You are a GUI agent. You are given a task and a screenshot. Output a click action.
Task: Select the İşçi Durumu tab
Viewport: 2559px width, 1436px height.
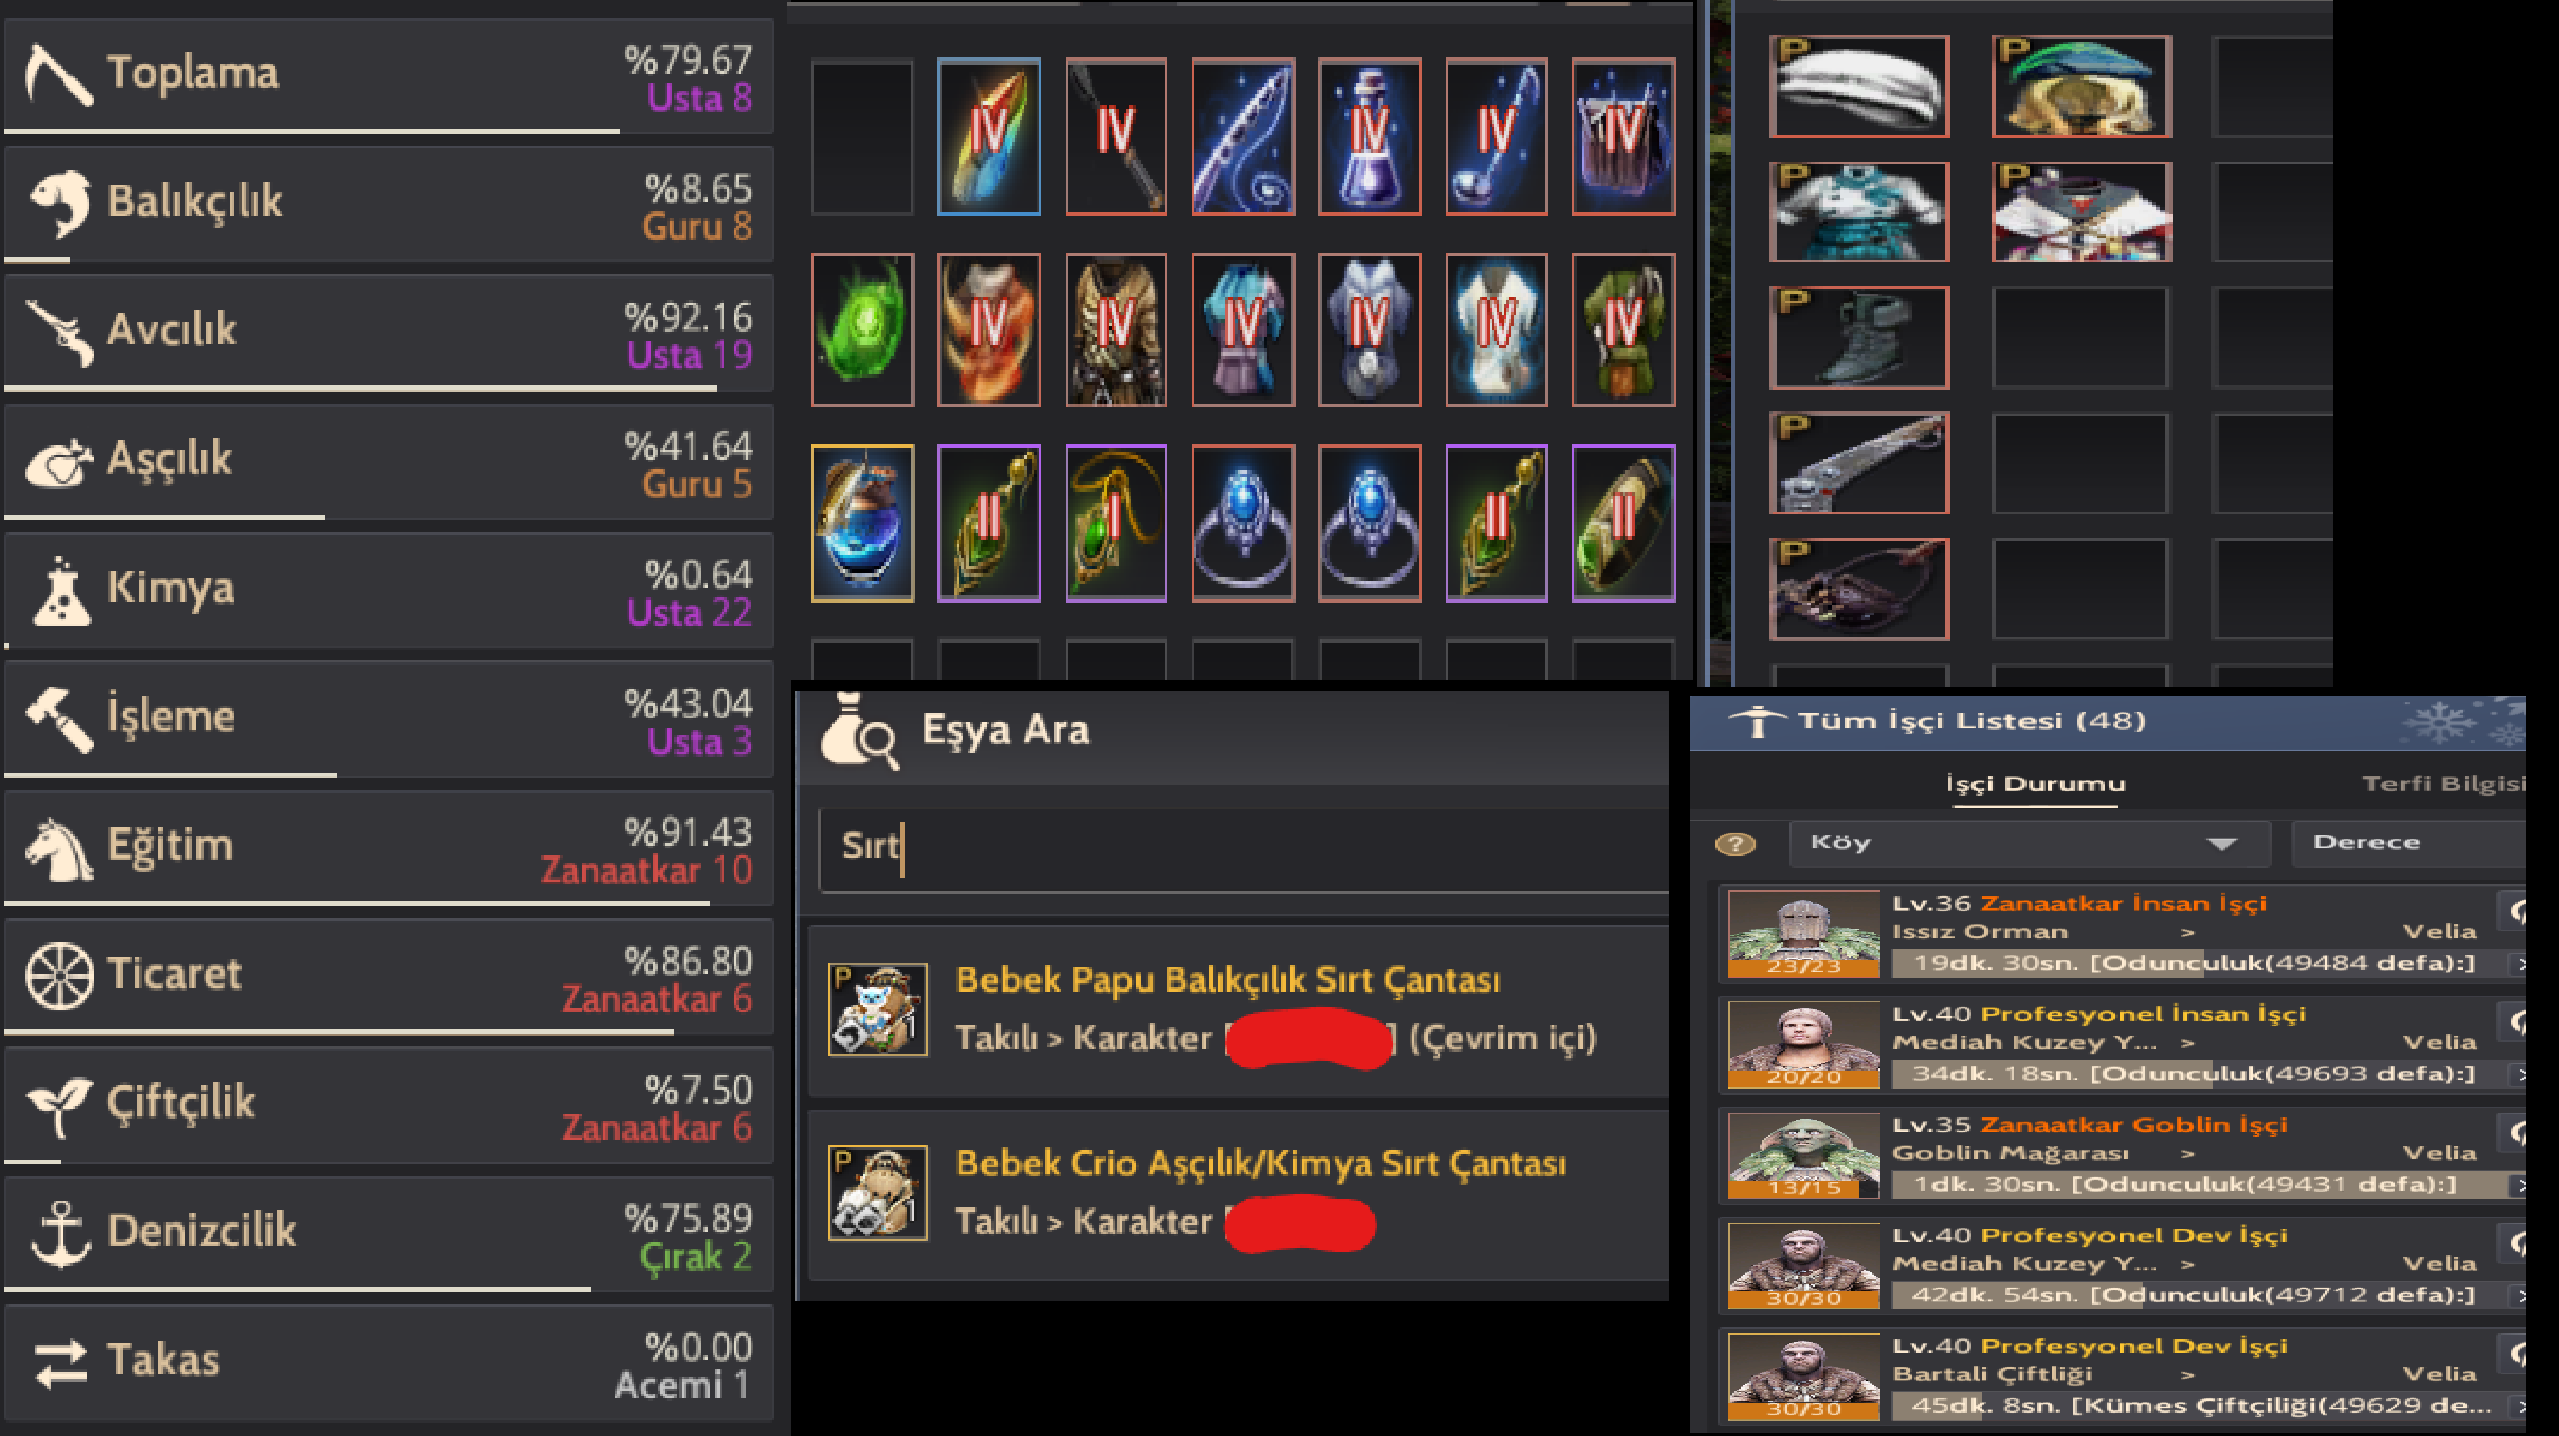[2035, 784]
